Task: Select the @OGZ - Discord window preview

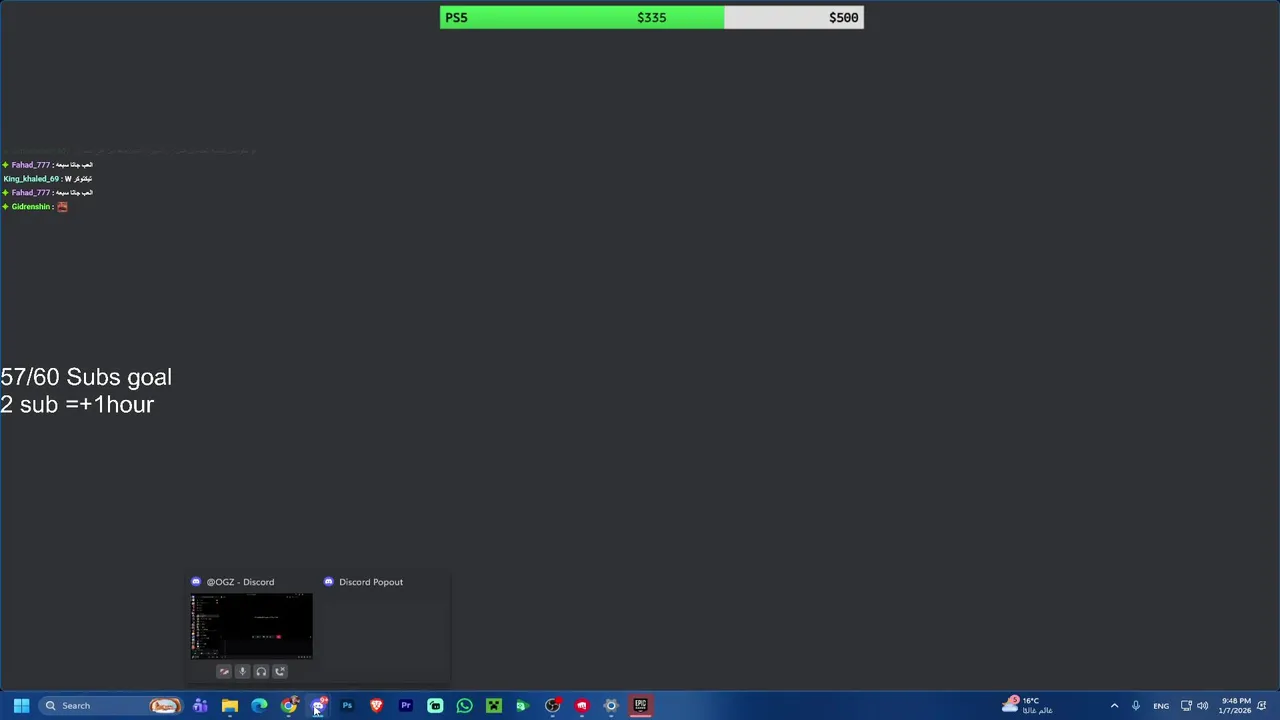Action: click(x=251, y=626)
